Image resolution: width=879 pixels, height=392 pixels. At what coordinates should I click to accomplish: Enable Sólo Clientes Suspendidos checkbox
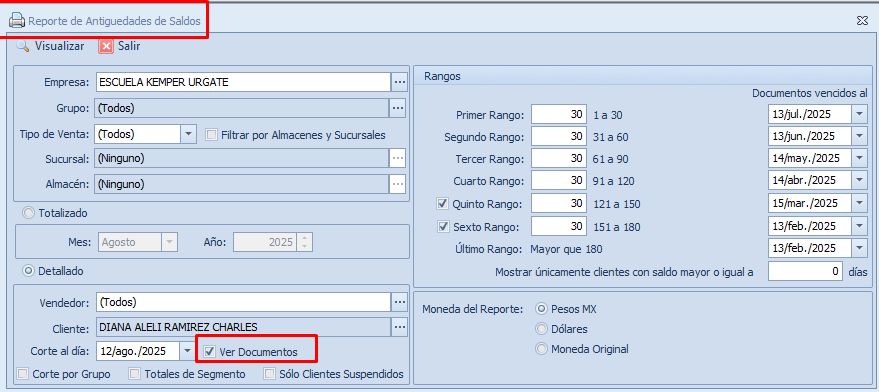pos(270,373)
